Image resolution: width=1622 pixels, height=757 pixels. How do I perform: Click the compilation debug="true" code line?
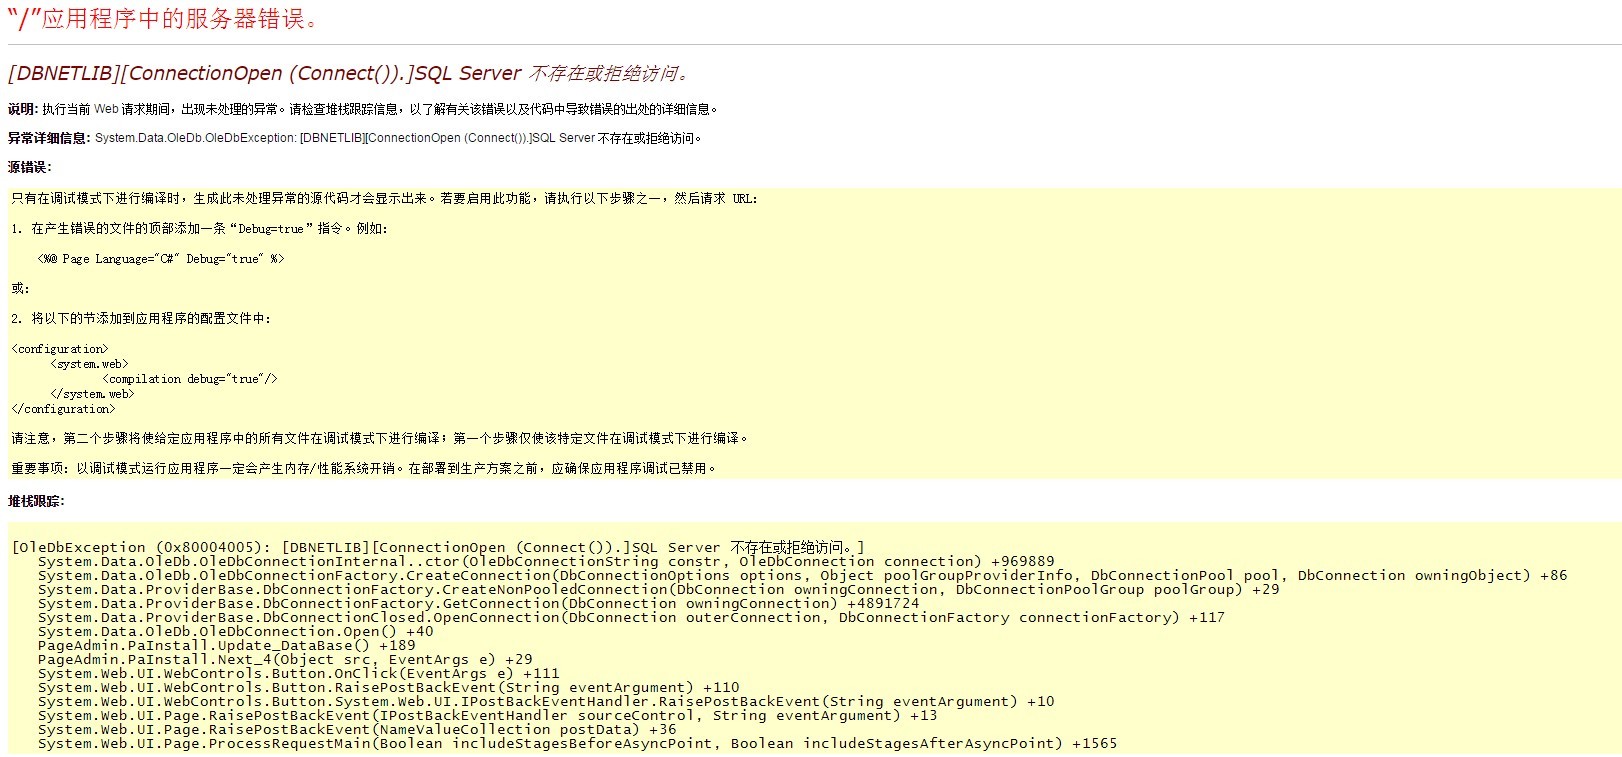coord(190,379)
